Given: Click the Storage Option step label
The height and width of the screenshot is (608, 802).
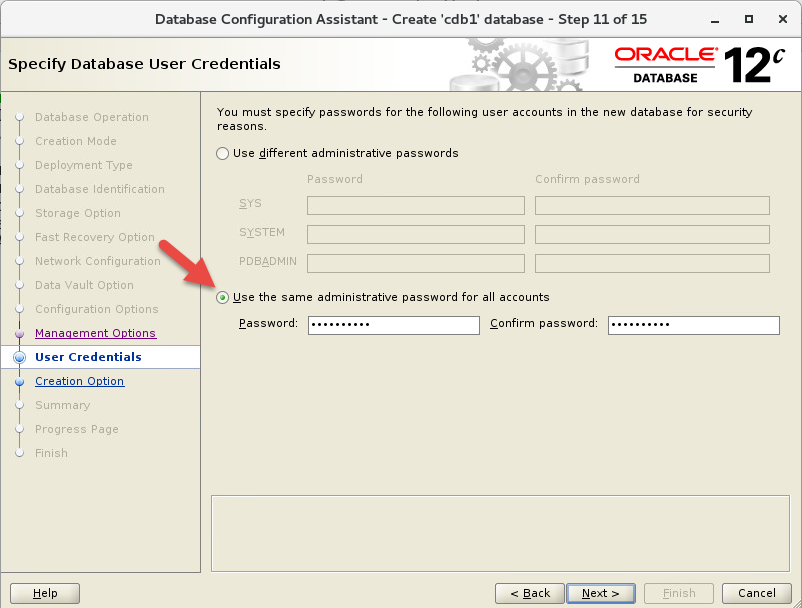Looking at the screenshot, I should coord(78,213).
